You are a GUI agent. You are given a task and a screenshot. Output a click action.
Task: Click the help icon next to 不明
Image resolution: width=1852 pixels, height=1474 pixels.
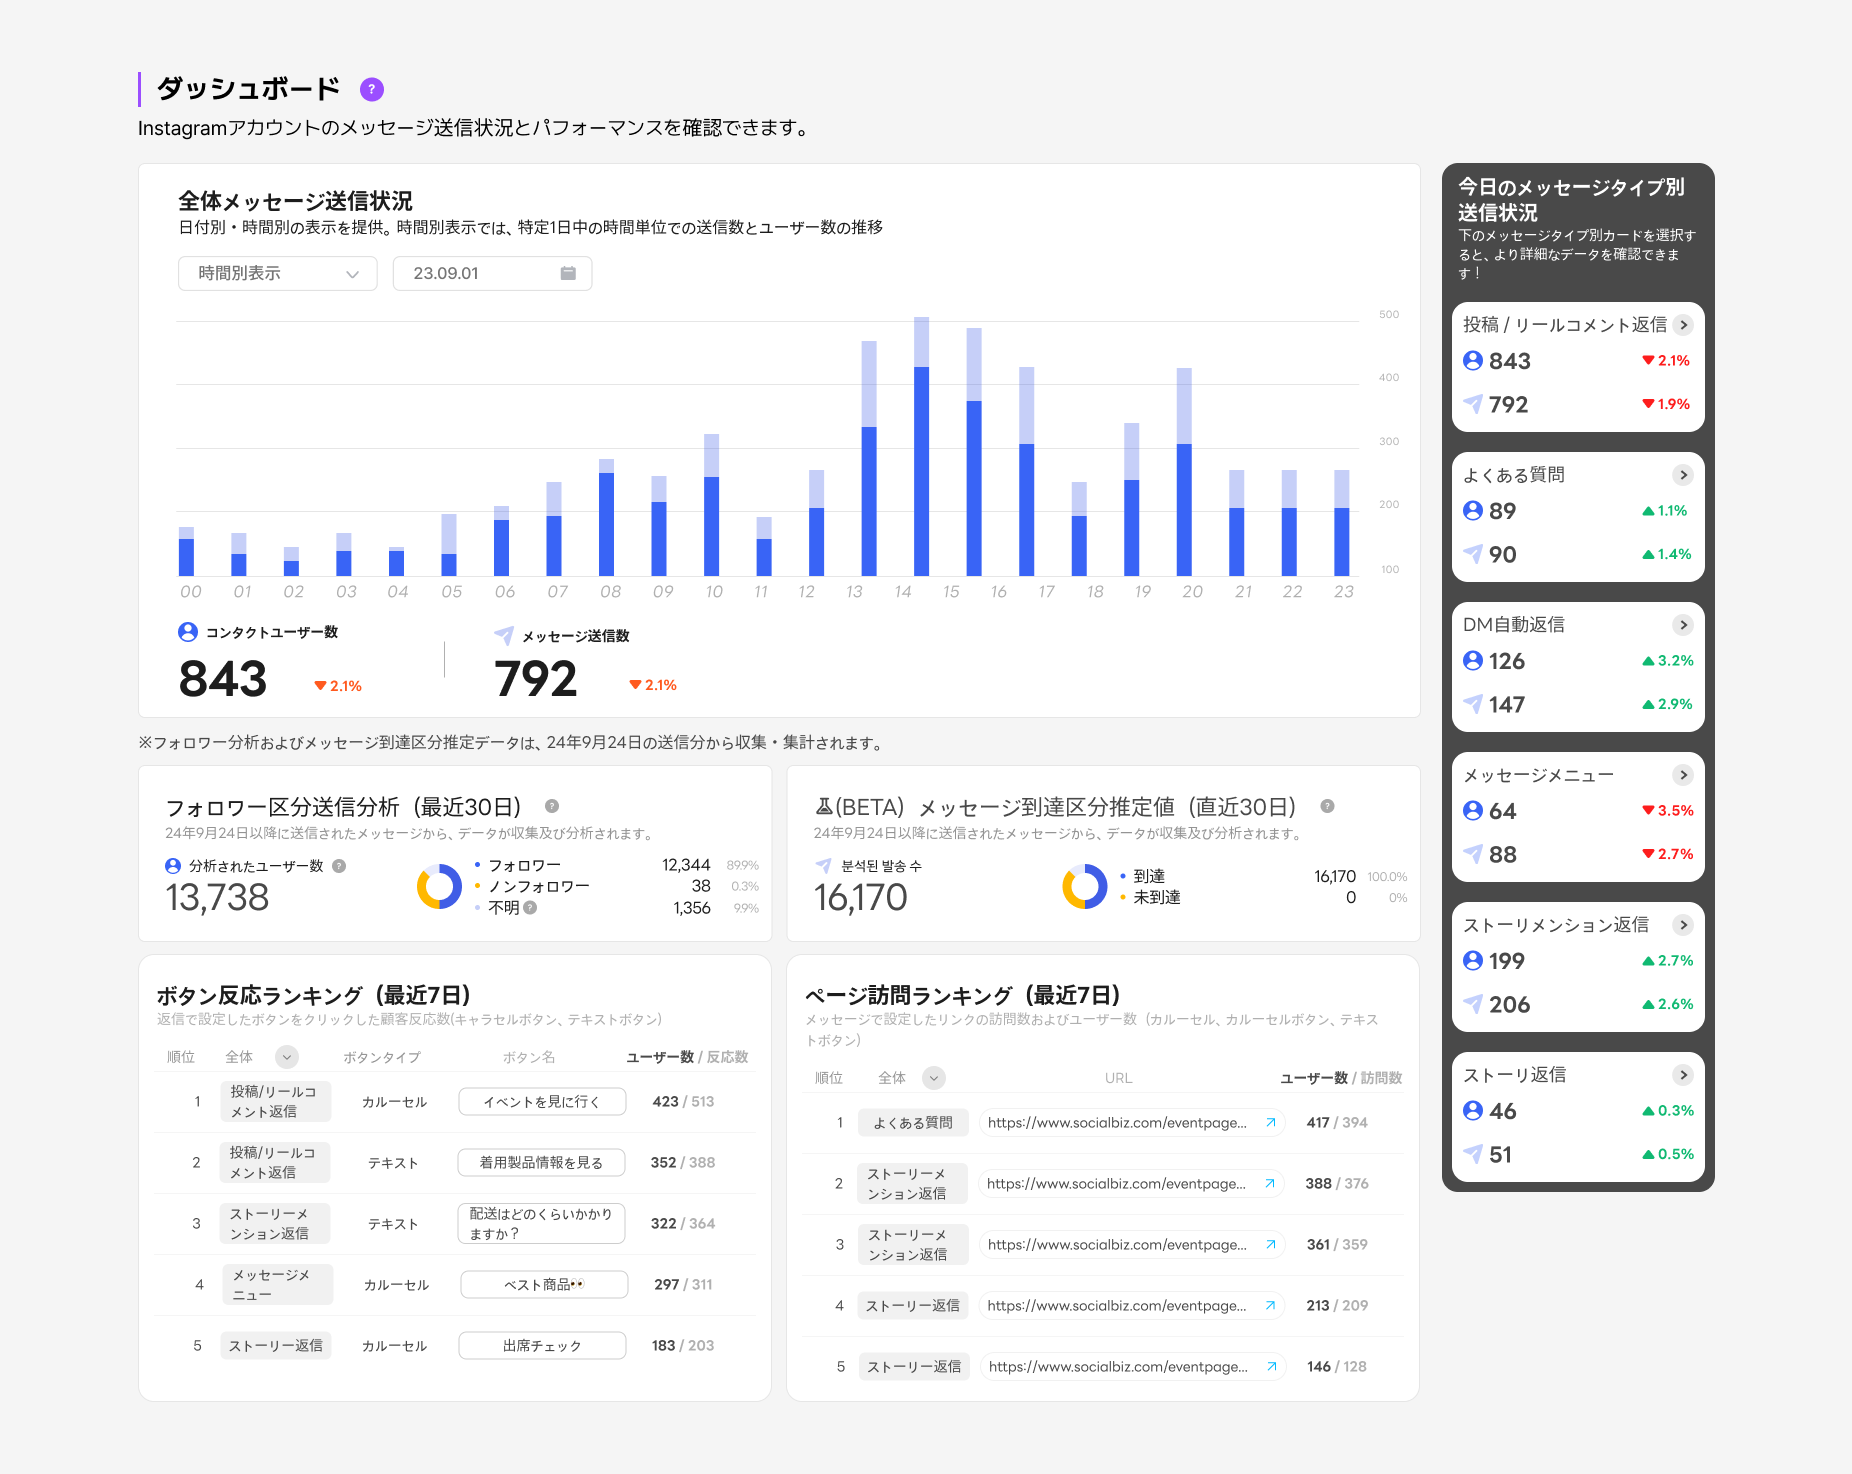click(x=530, y=908)
